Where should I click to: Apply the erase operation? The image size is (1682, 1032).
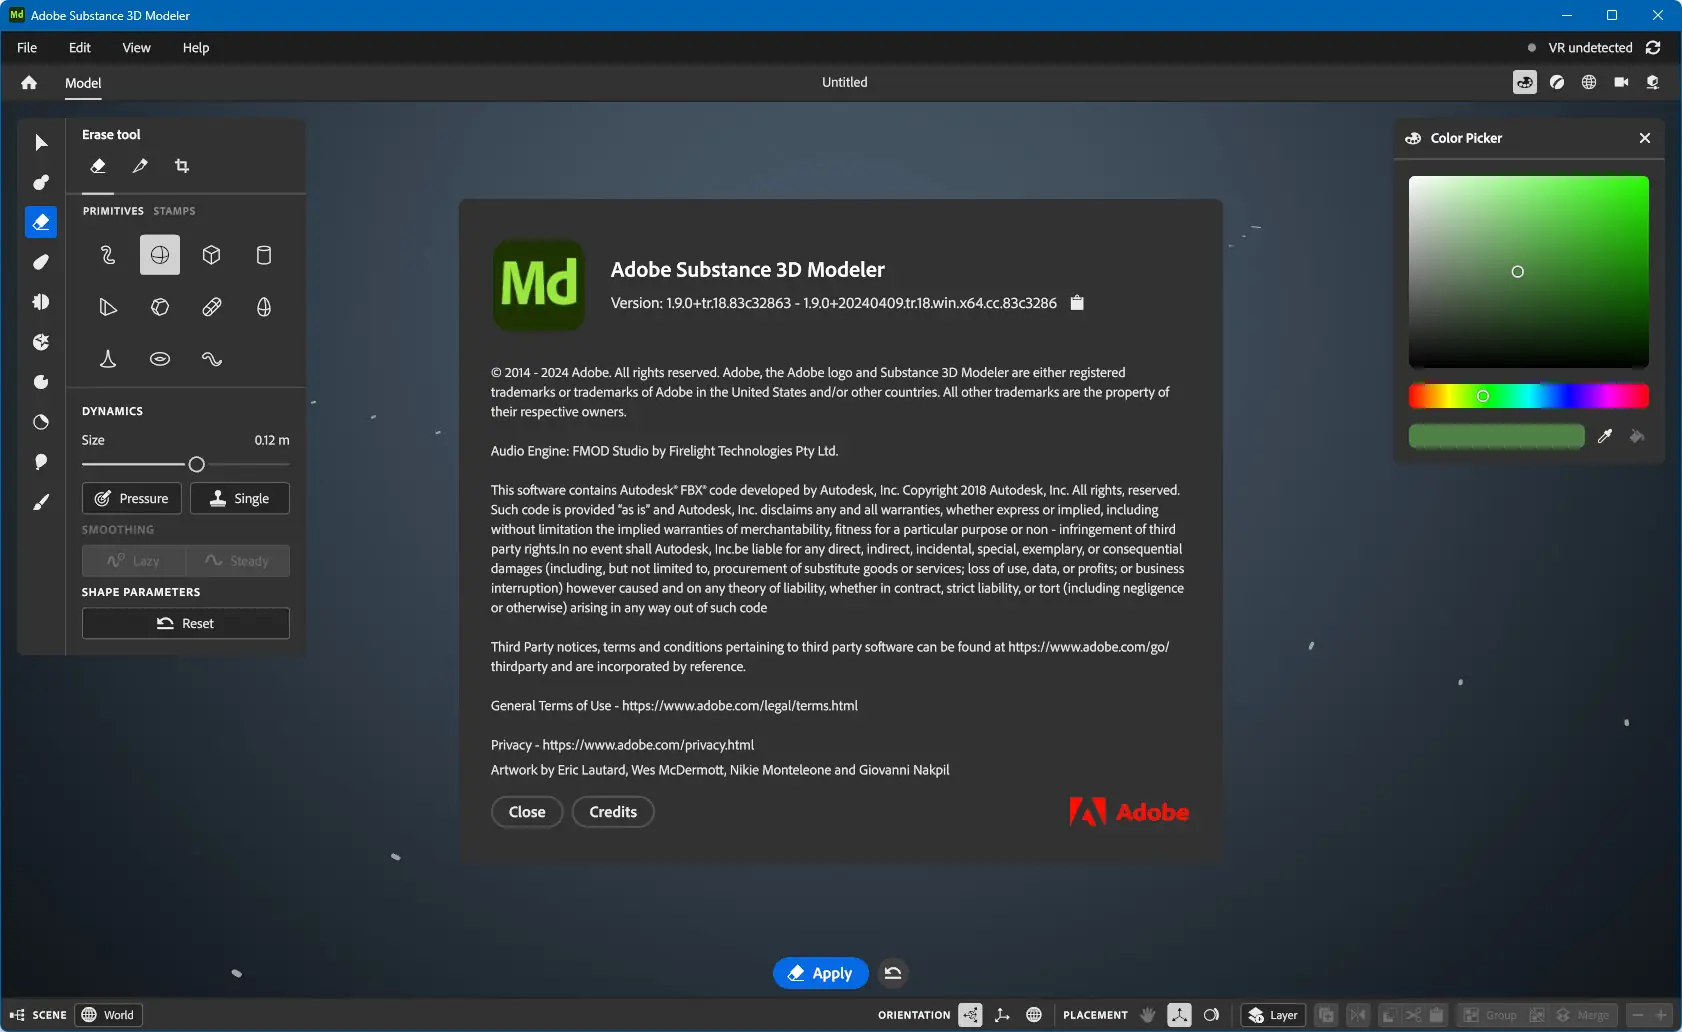(820, 973)
